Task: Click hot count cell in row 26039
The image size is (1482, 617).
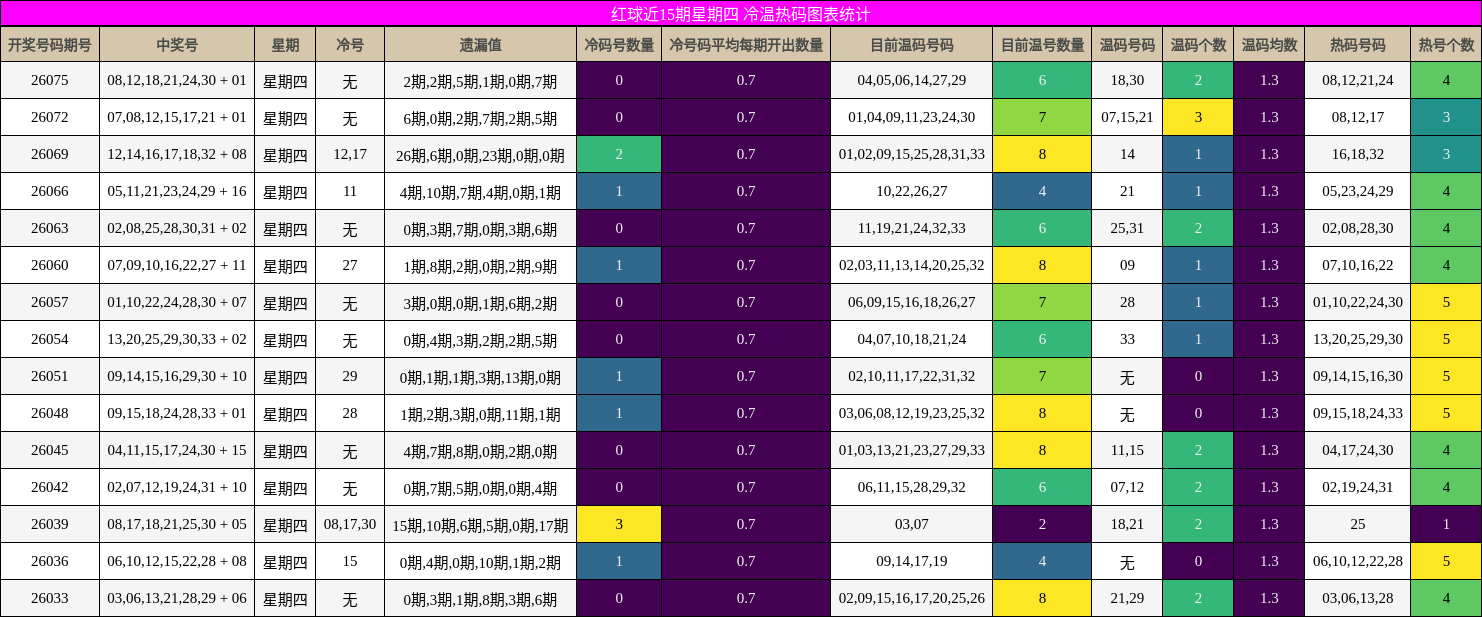Action: (1446, 524)
